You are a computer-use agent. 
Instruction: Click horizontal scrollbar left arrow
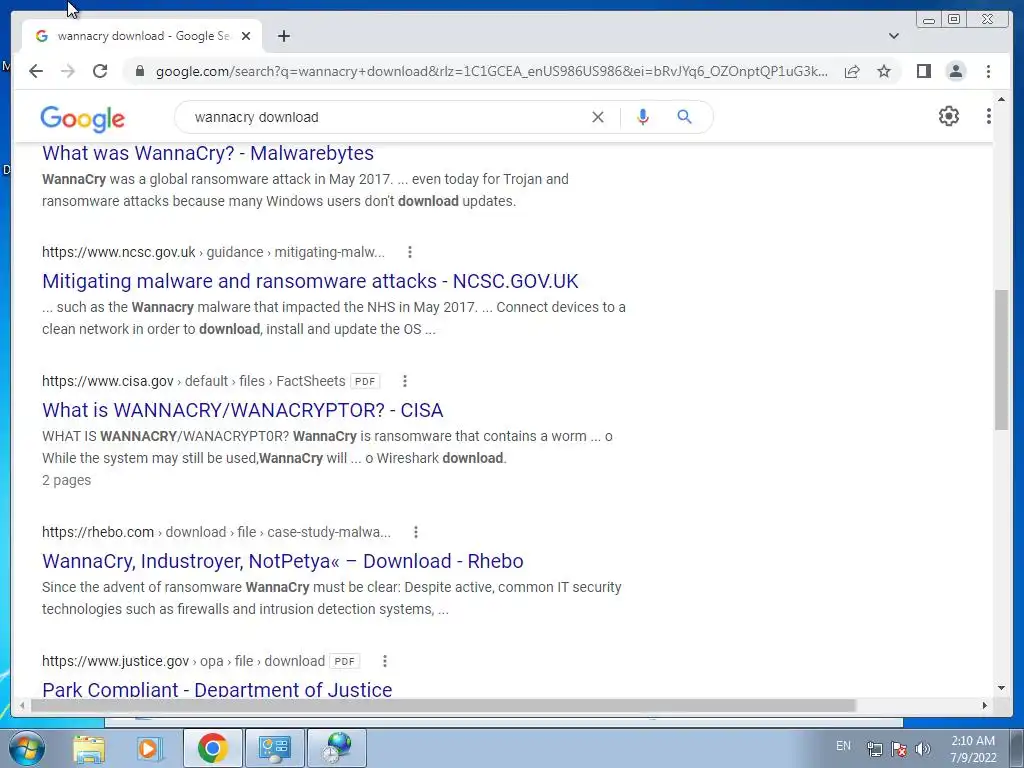tap(22, 705)
